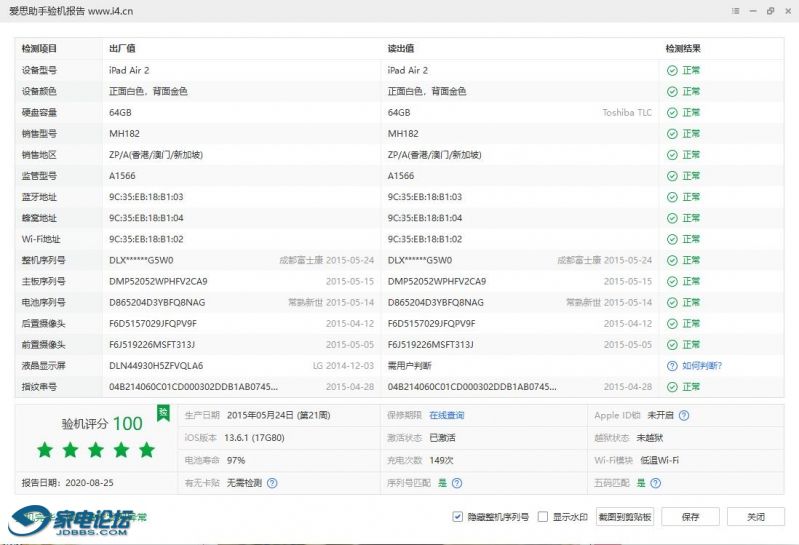Click the 出厂值 column header
This screenshot has width=799, height=545.
[x=122, y=49]
